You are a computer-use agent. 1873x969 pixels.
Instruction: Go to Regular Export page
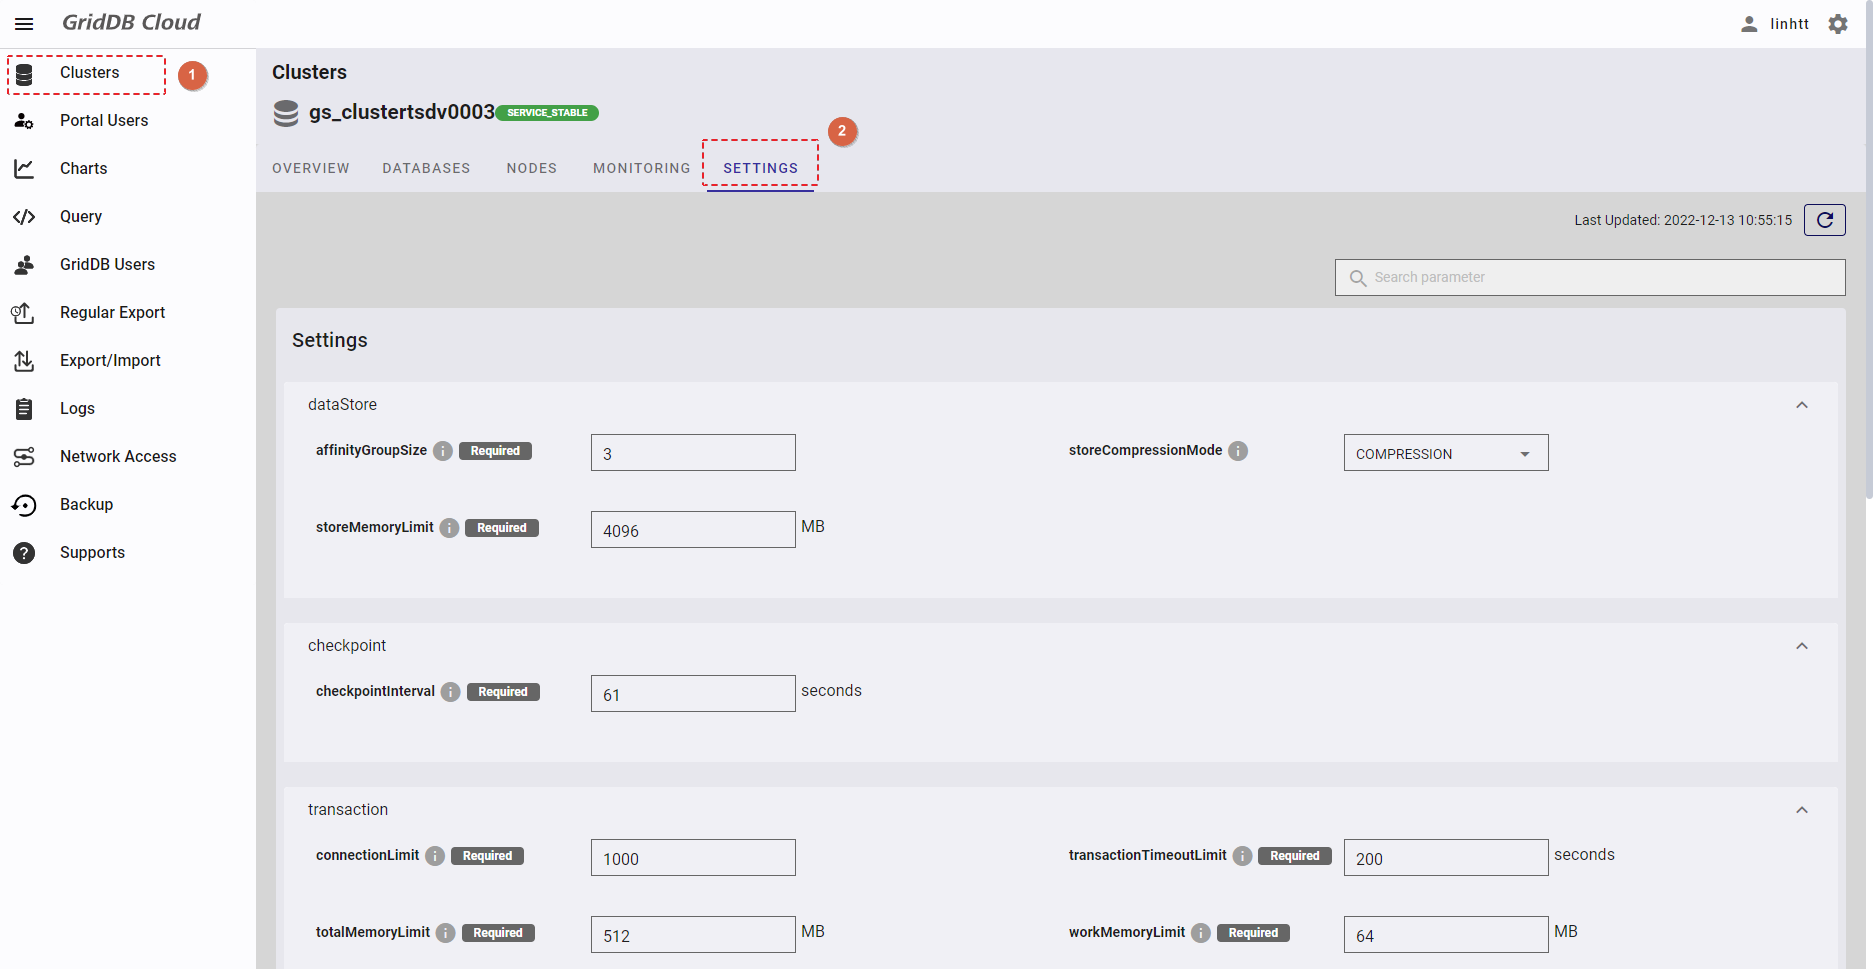(x=112, y=313)
